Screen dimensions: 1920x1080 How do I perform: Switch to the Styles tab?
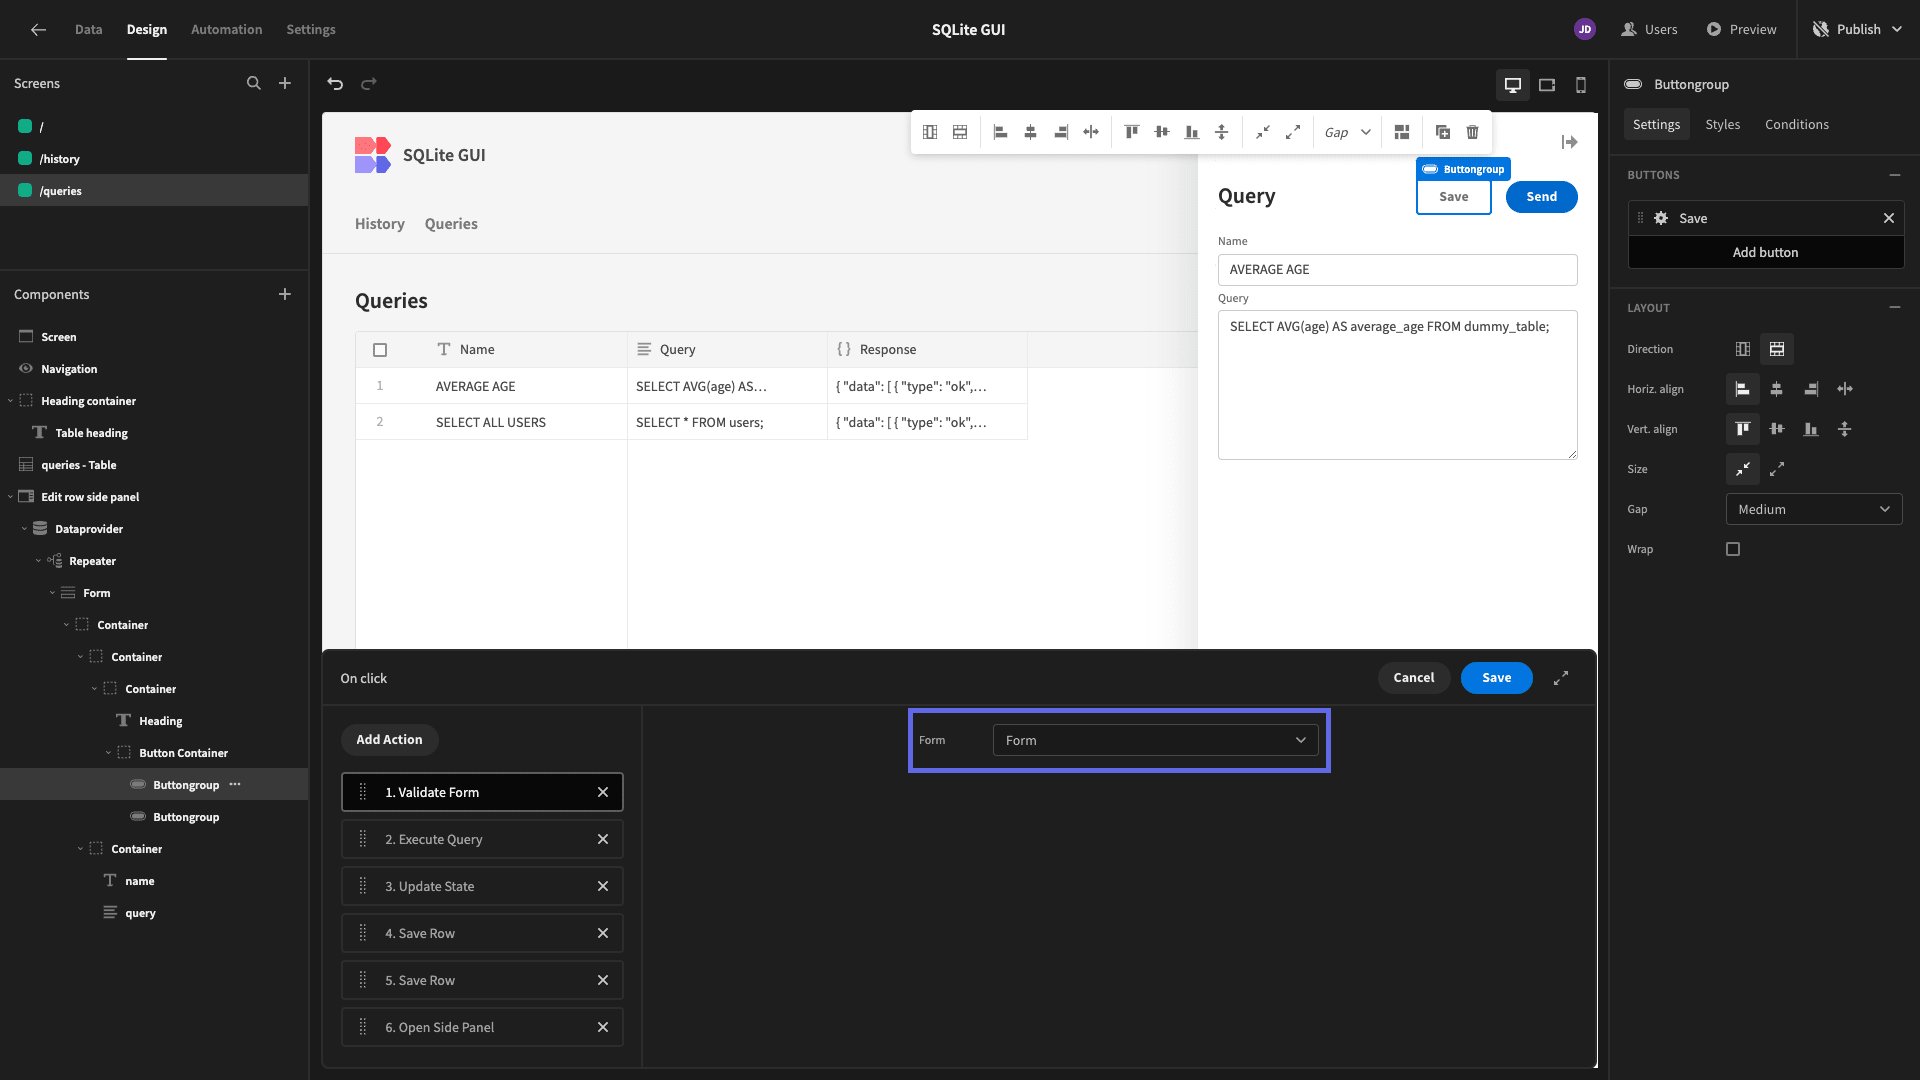[1722, 124]
